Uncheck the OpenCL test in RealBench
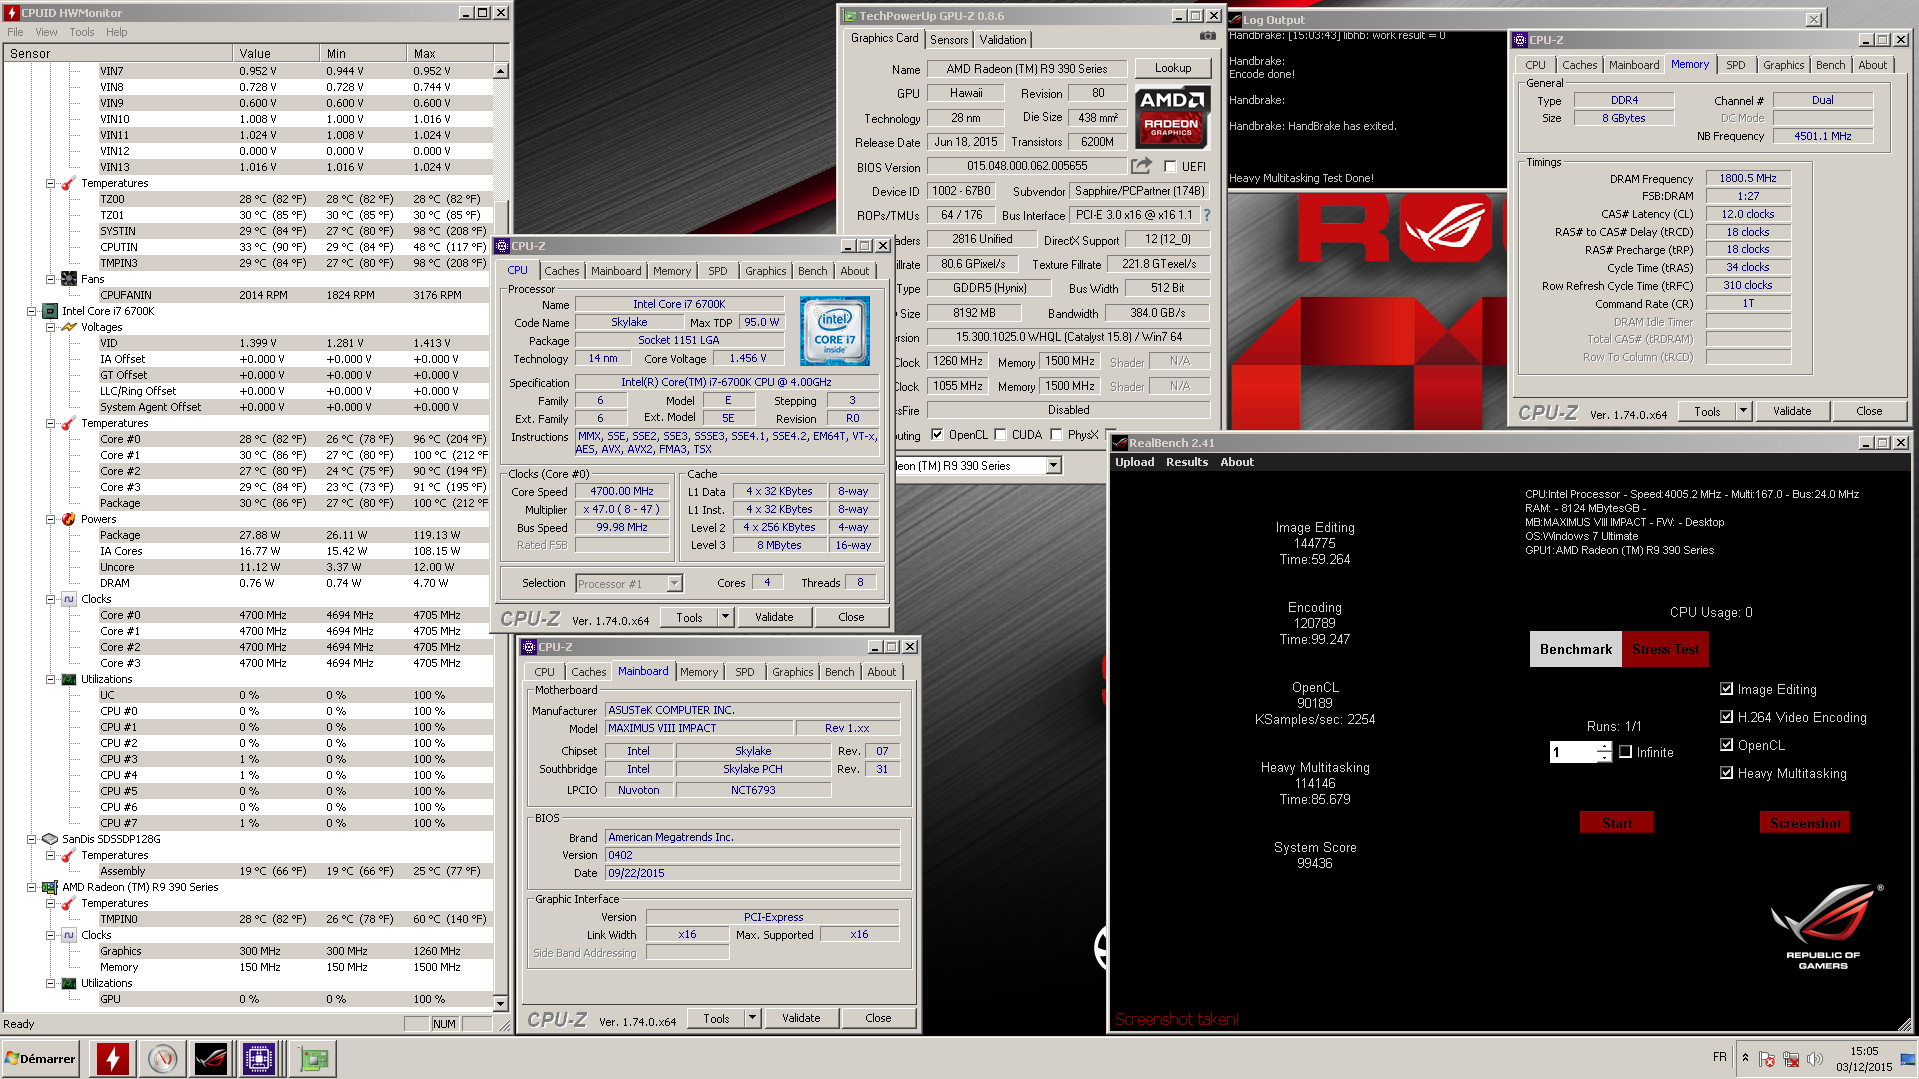The height and width of the screenshot is (1079, 1919). click(1726, 745)
